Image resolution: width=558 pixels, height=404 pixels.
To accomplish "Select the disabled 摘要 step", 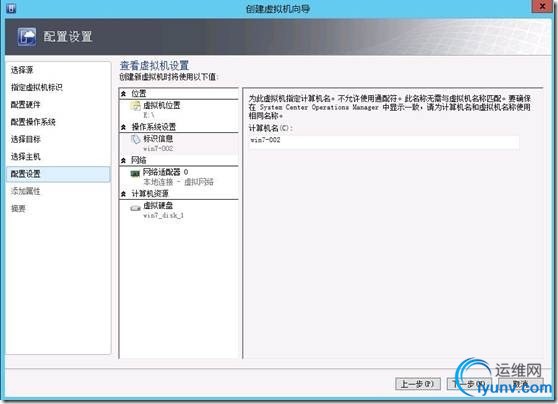I will (18, 209).
